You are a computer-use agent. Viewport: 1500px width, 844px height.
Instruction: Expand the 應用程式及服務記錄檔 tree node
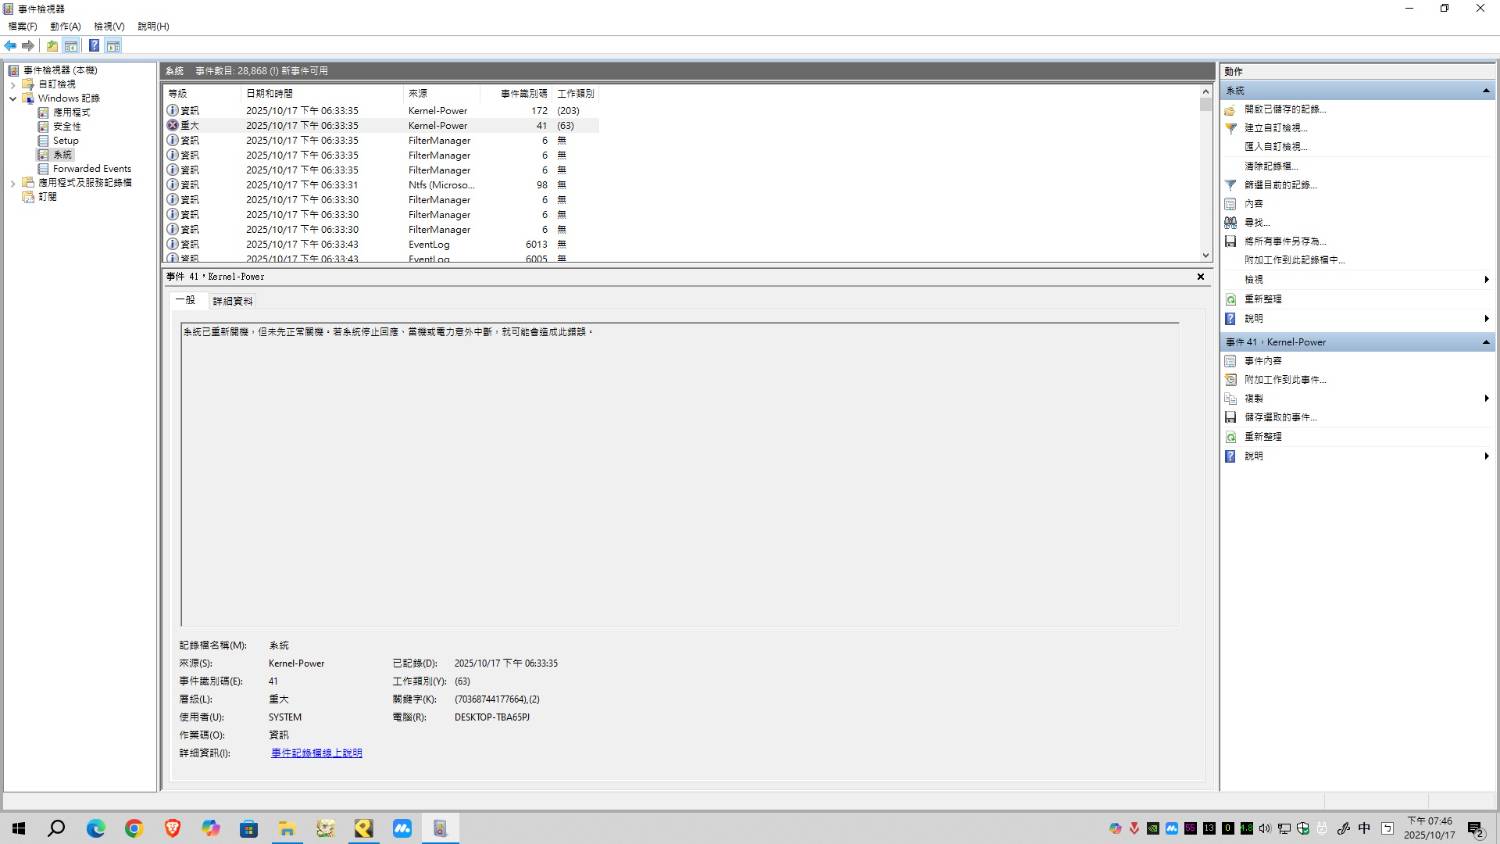pyautogui.click(x=13, y=183)
